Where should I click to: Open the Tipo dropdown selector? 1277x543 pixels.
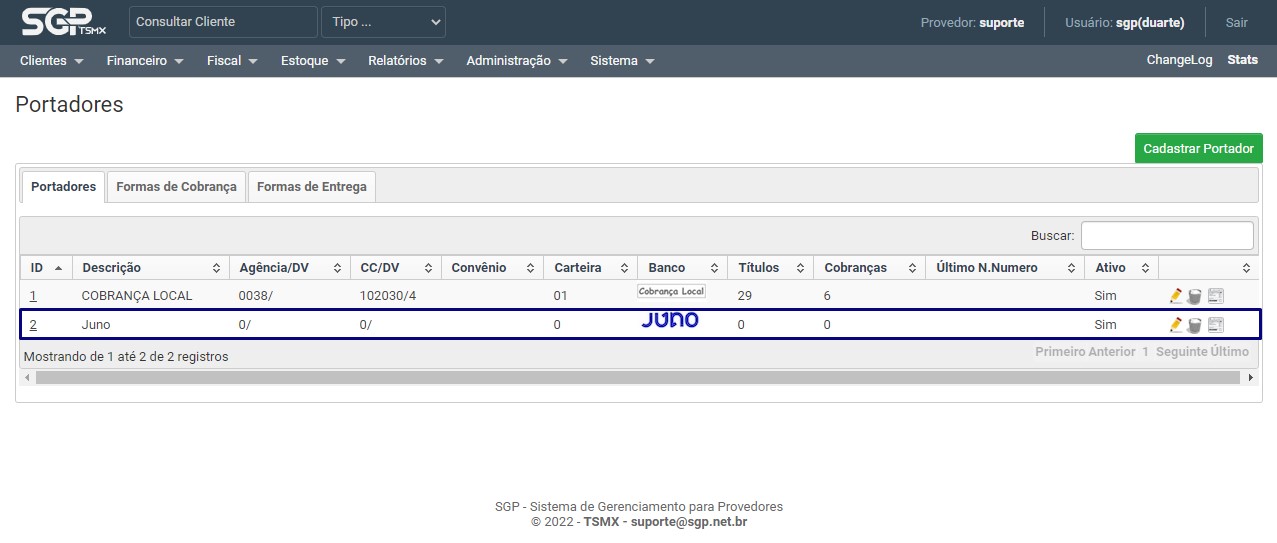(x=383, y=22)
